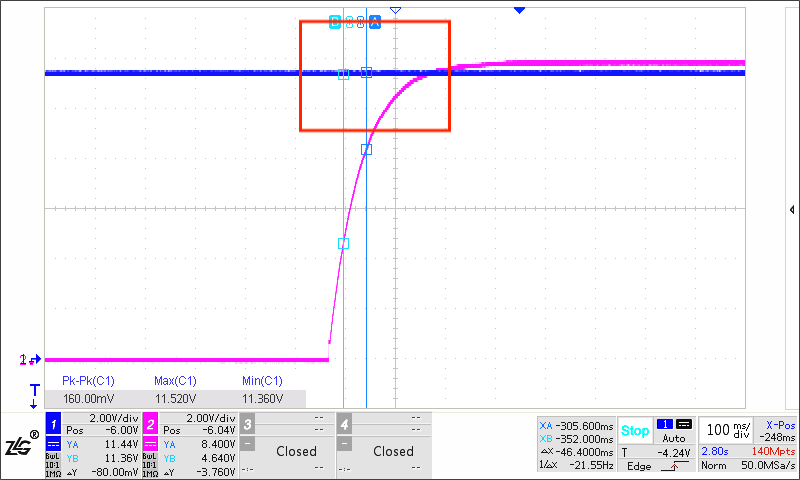
Task: Toggle channel 1 with the blue button
Action: [54, 424]
